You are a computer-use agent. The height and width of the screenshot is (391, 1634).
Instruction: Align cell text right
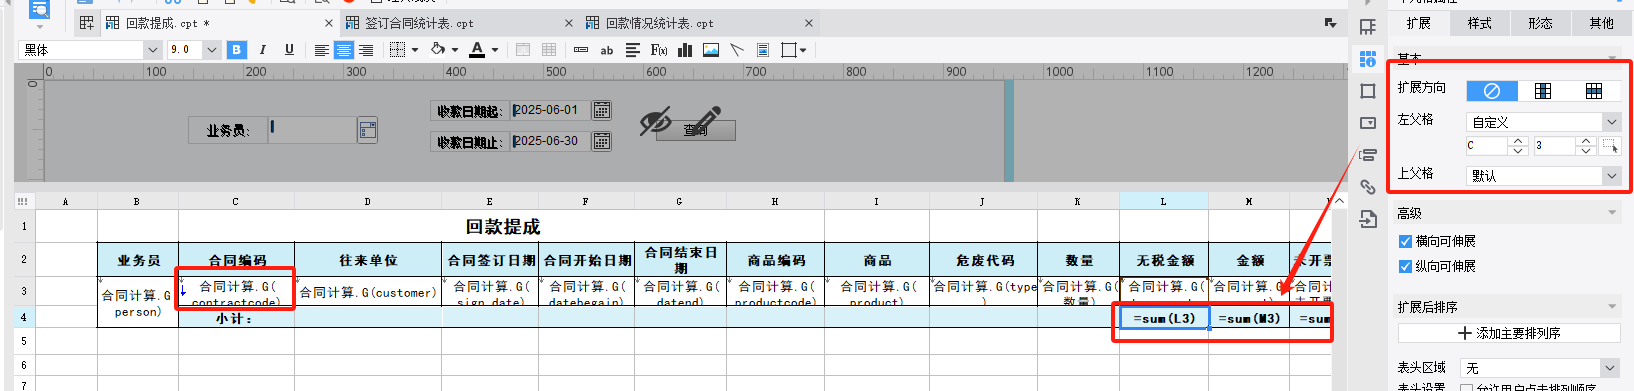(x=366, y=50)
